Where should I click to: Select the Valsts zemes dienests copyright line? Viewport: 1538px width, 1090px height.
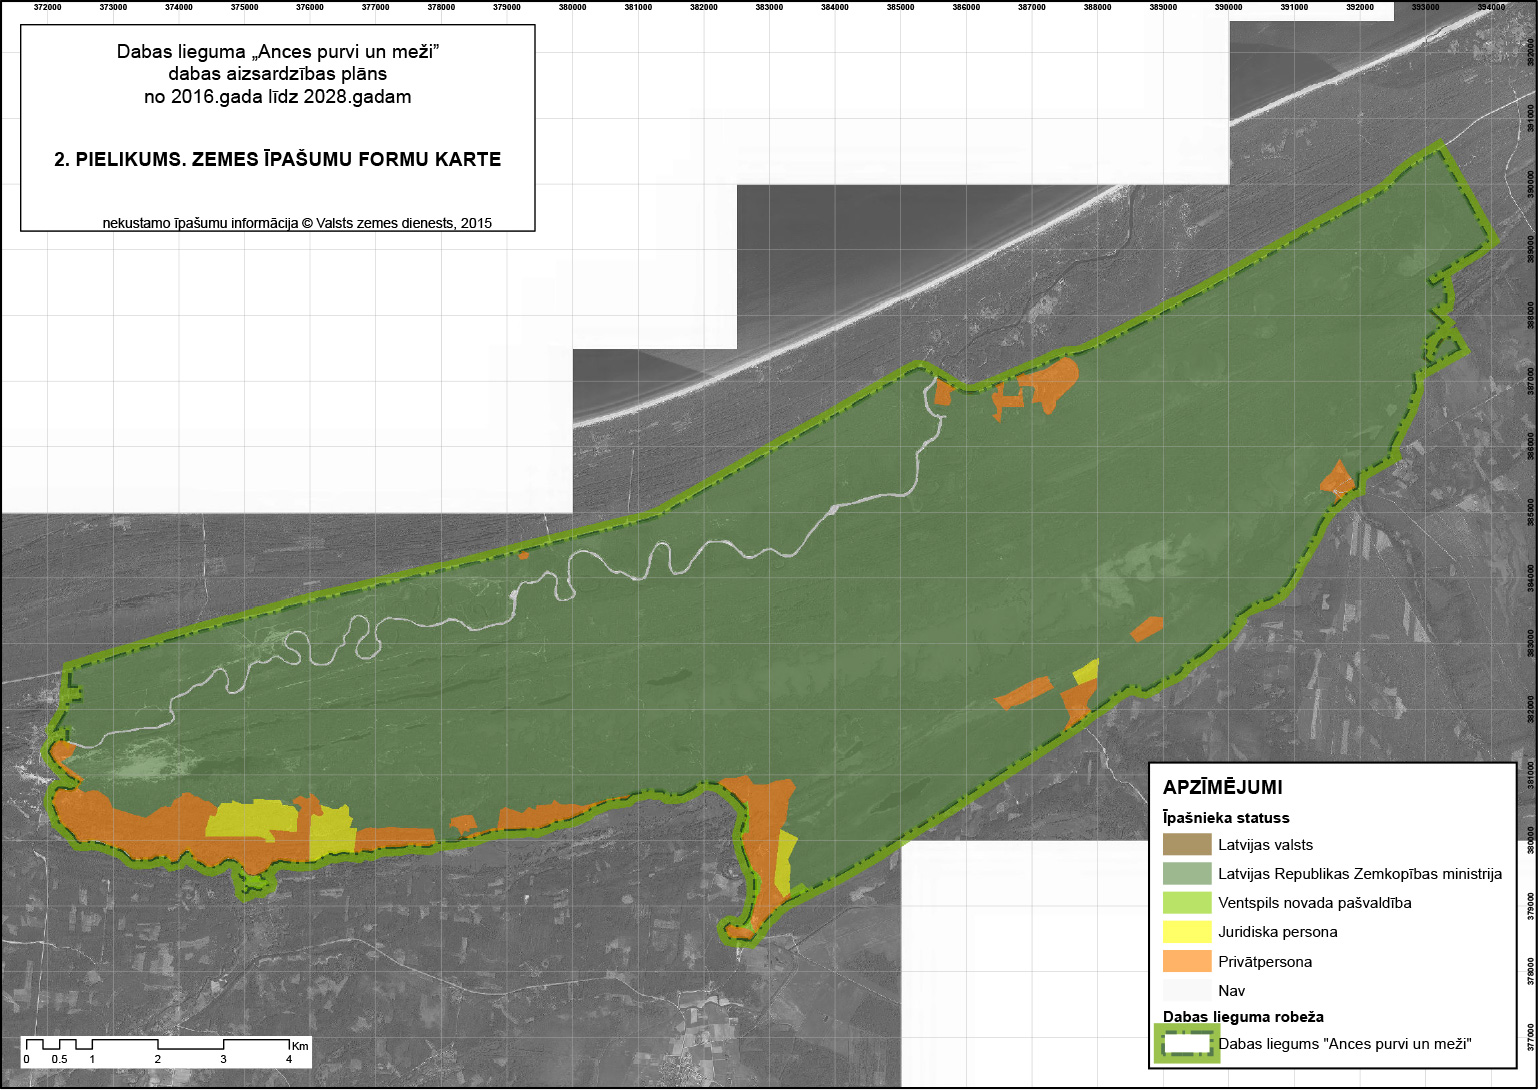(x=297, y=224)
